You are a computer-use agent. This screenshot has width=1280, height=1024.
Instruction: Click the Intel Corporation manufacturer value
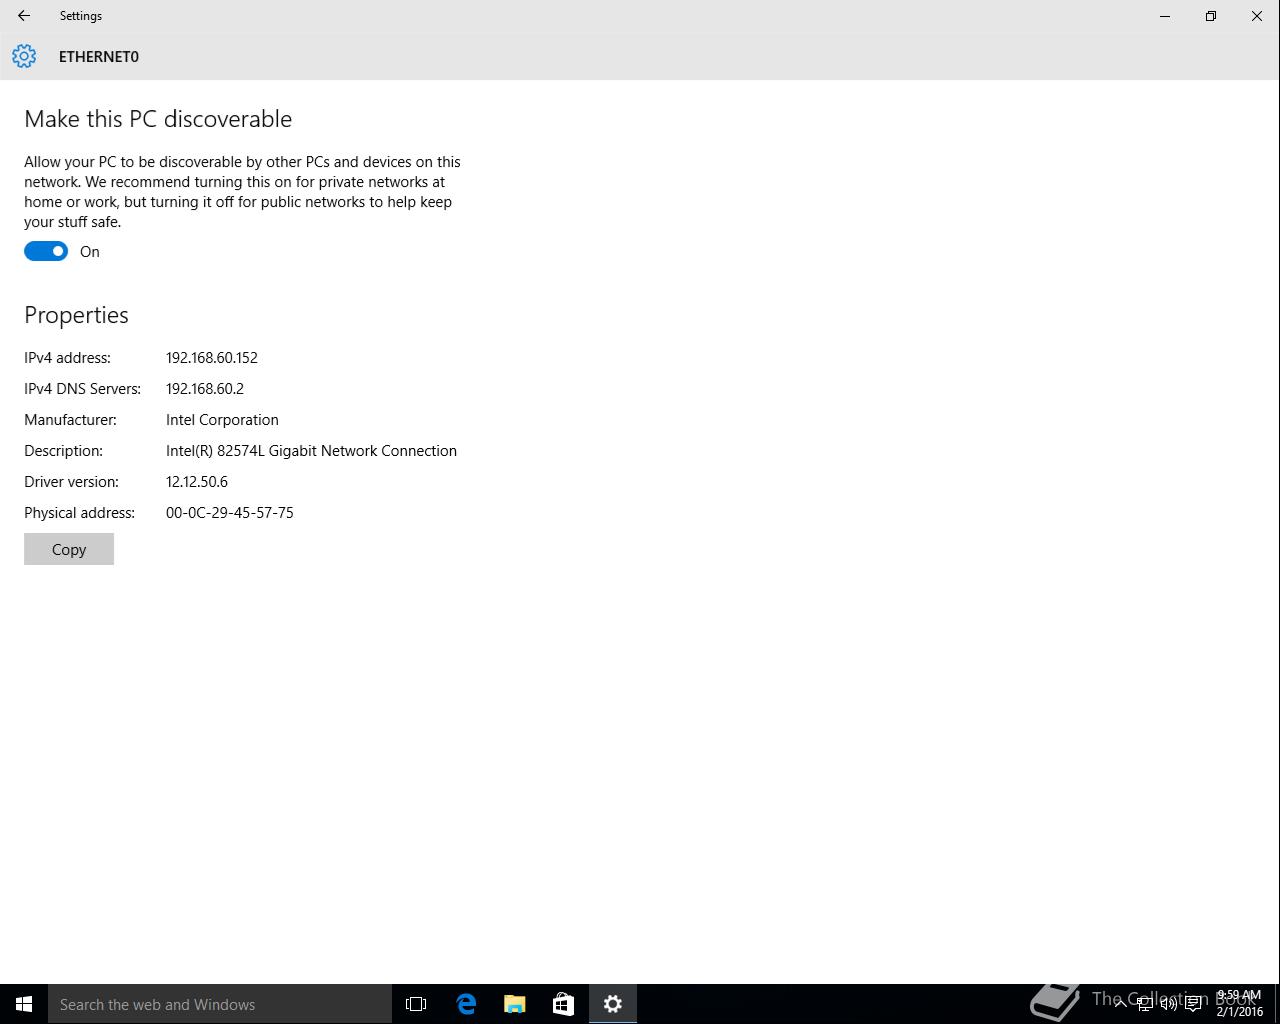point(222,420)
